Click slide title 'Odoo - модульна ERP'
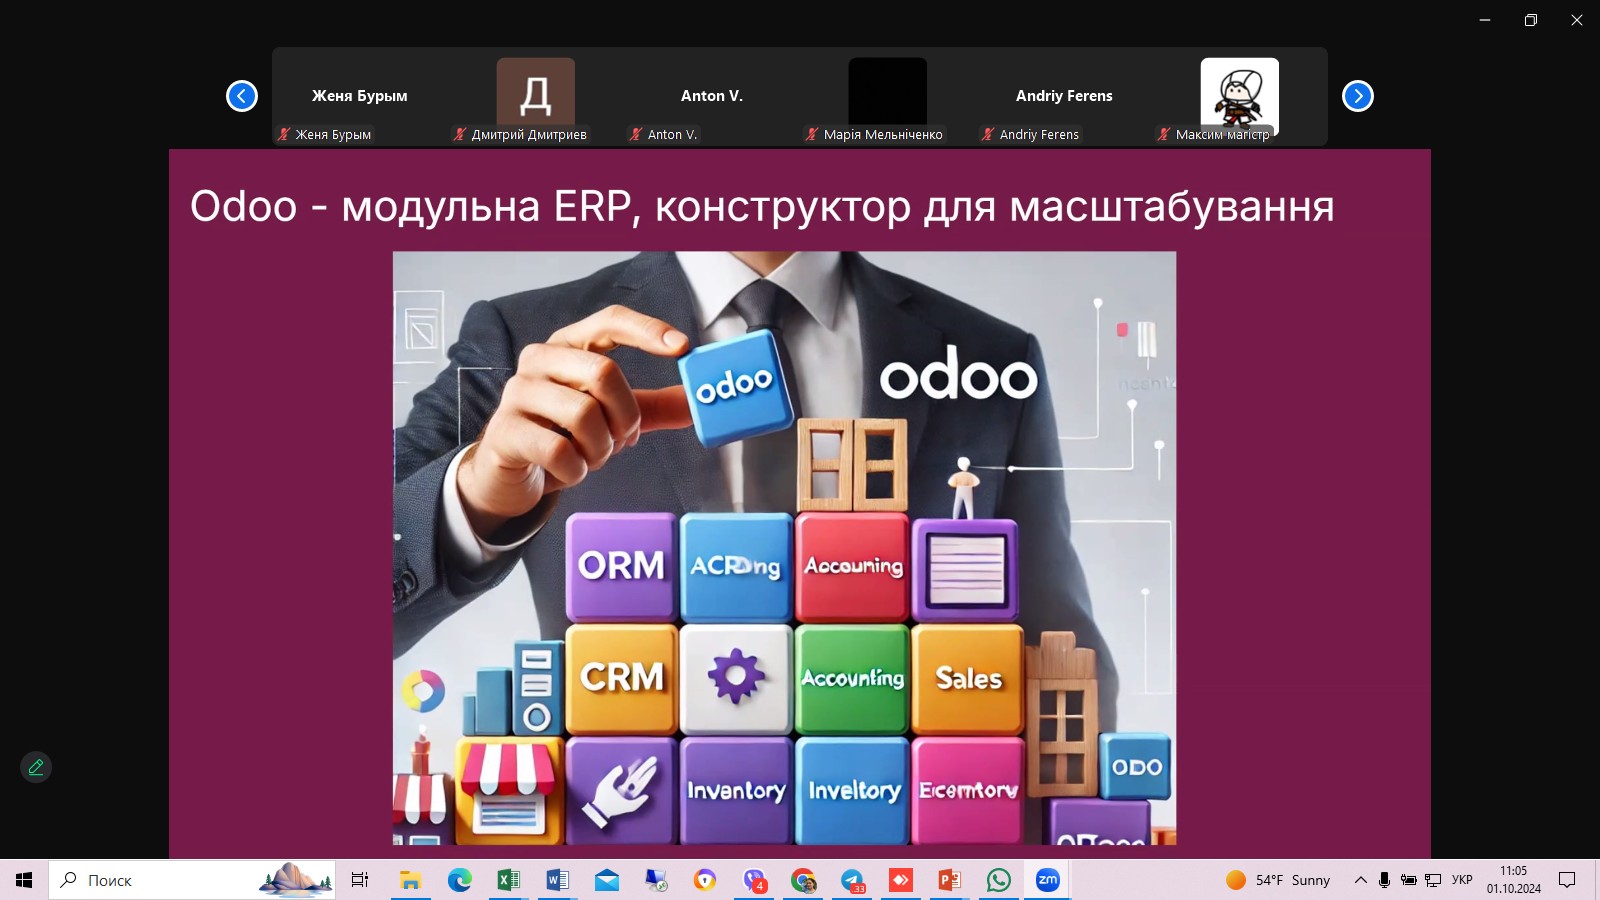1600x900 pixels. click(x=410, y=206)
